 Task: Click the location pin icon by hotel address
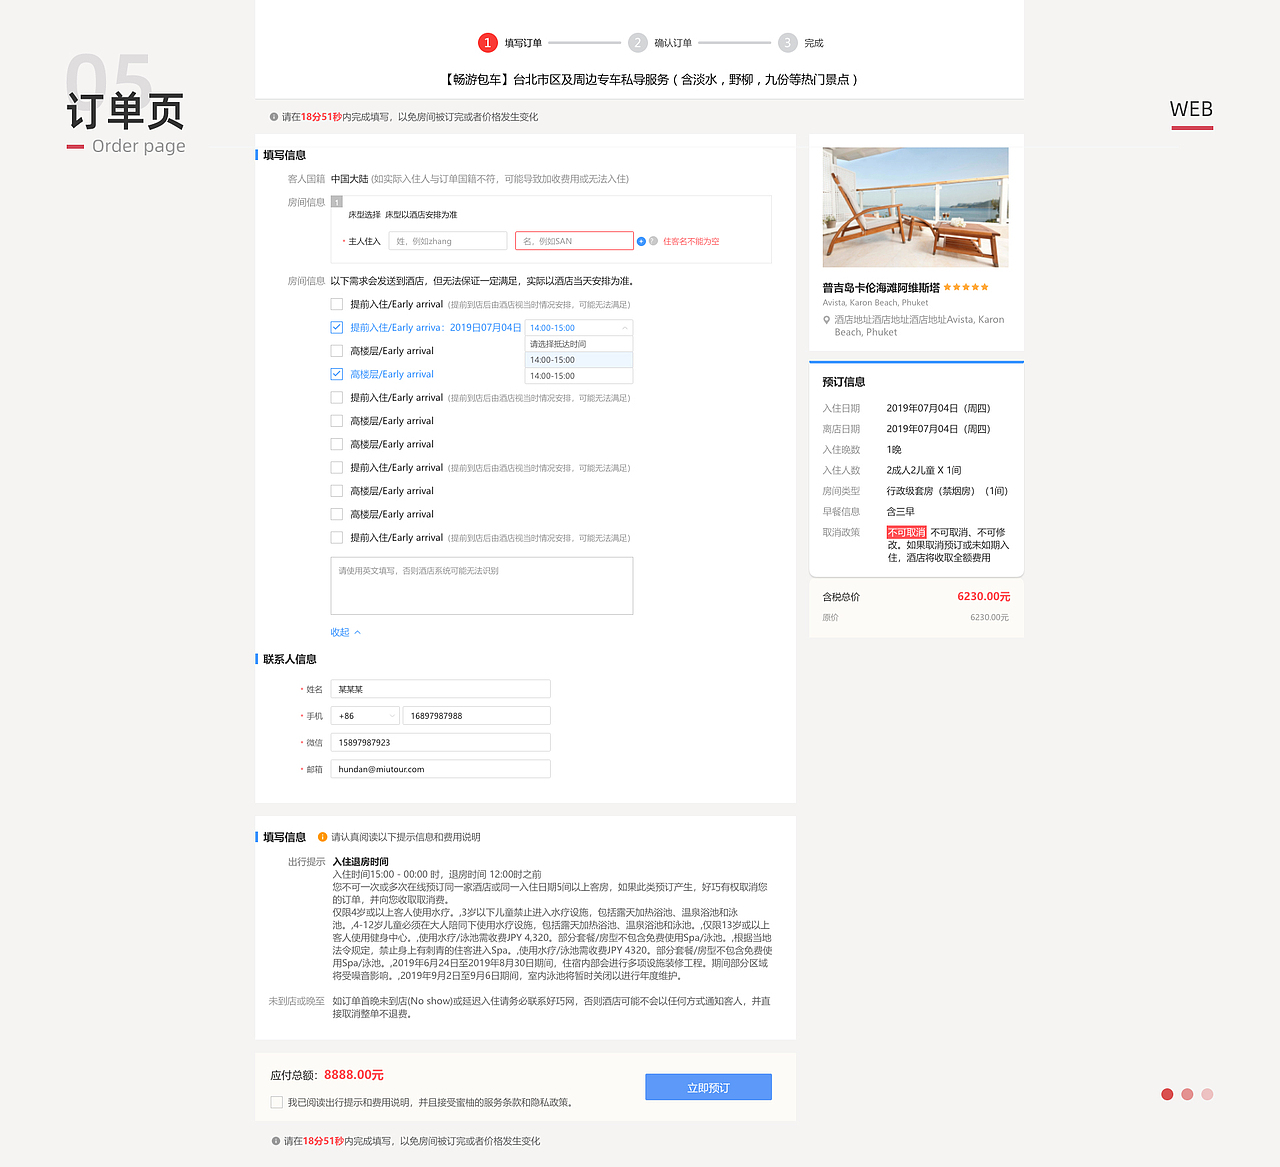tap(826, 320)
